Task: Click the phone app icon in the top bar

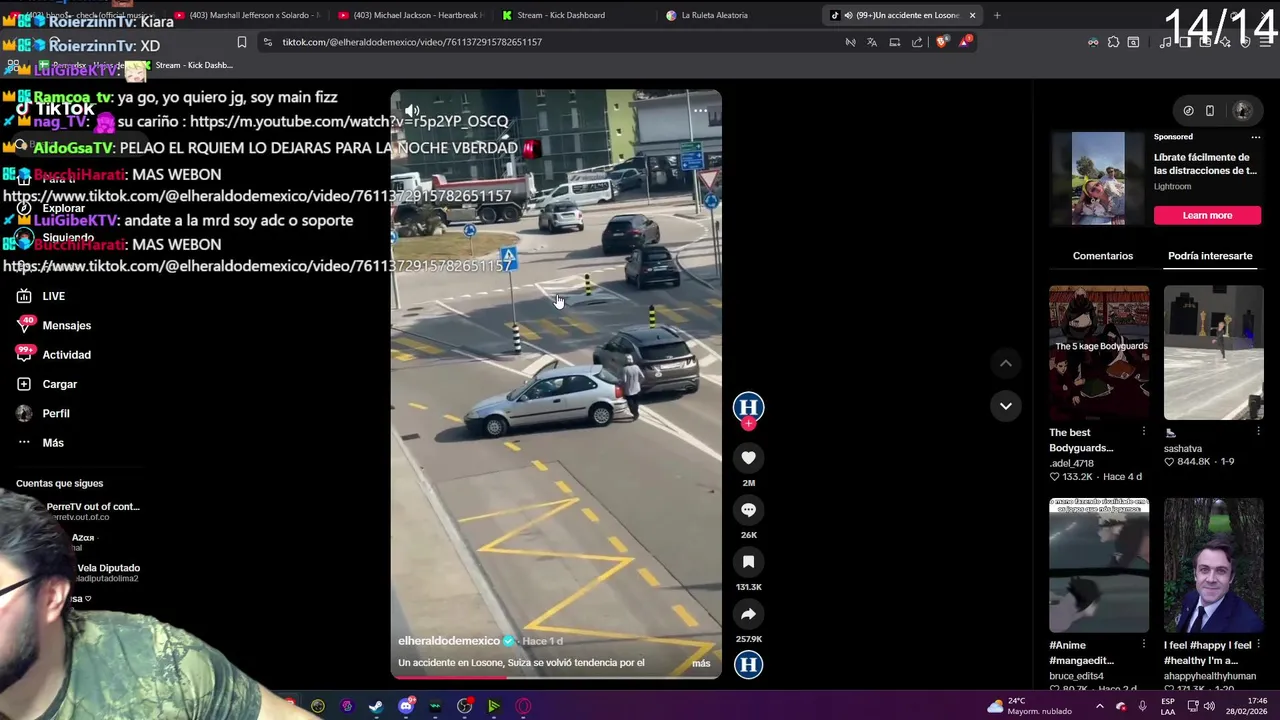Action: click(1210, 111)
